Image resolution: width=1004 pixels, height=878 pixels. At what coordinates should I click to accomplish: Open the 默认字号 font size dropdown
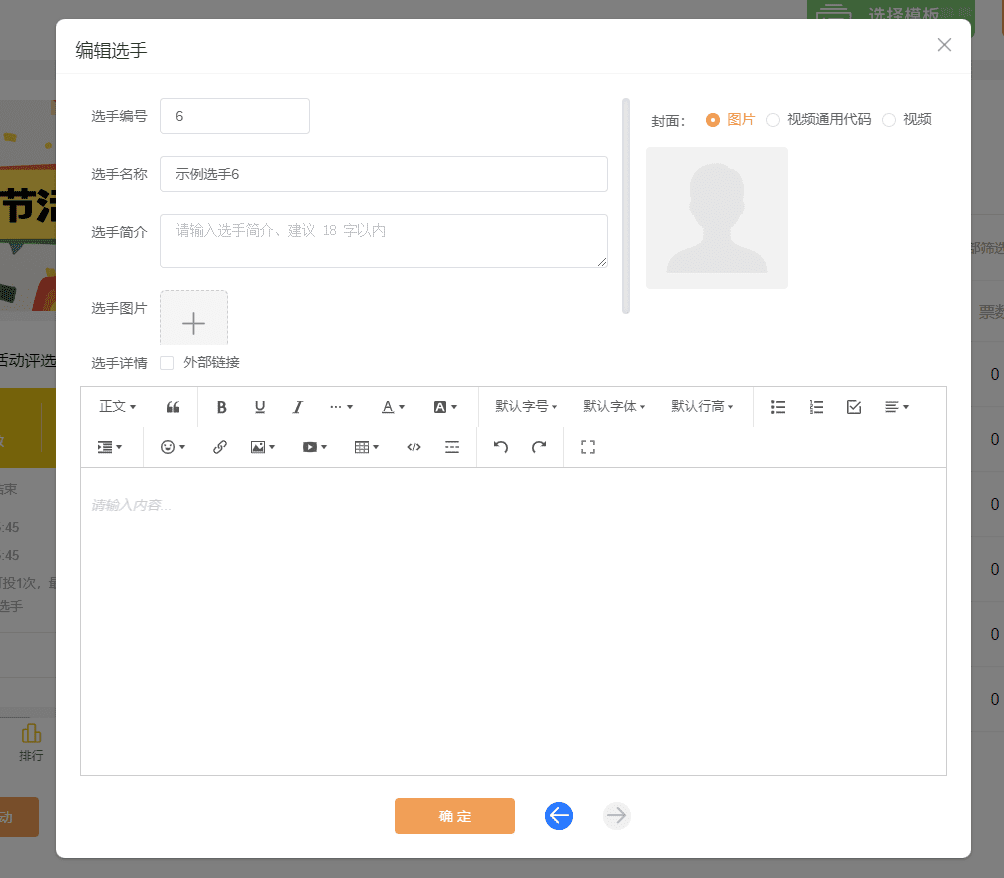pyautogui.click(x=528, y=406)
